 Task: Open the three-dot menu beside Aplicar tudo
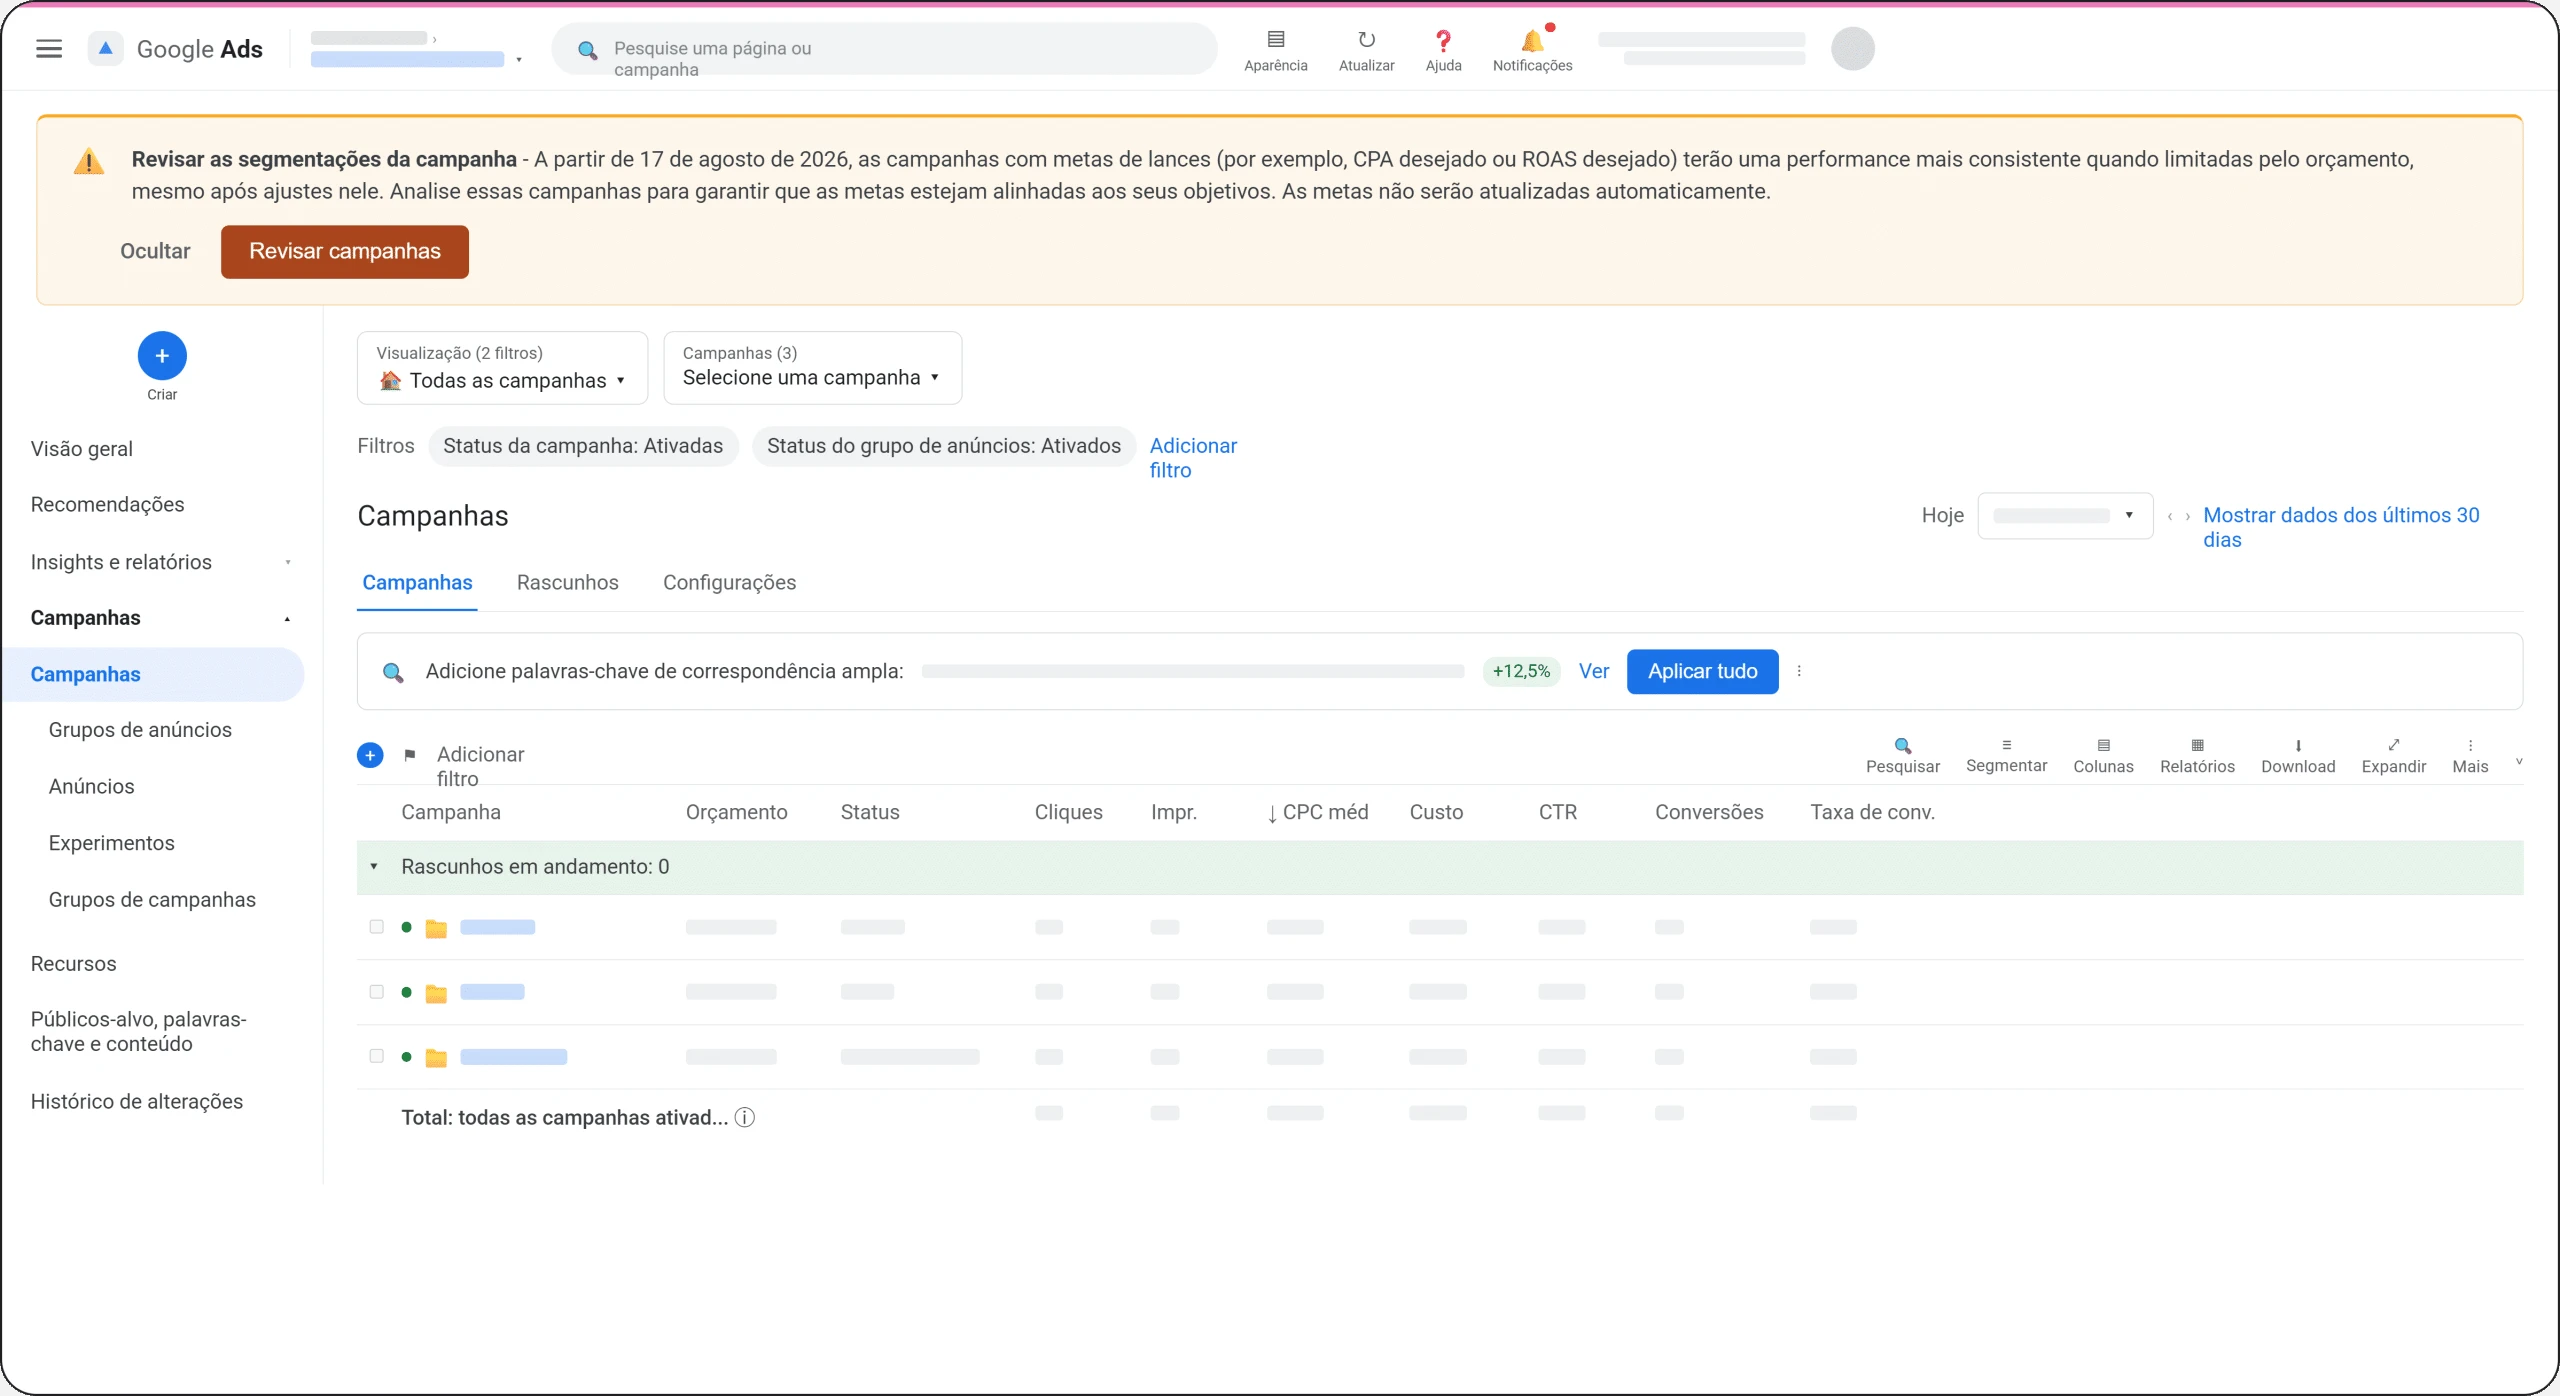pyautogui.click(x=1799, y=671)
